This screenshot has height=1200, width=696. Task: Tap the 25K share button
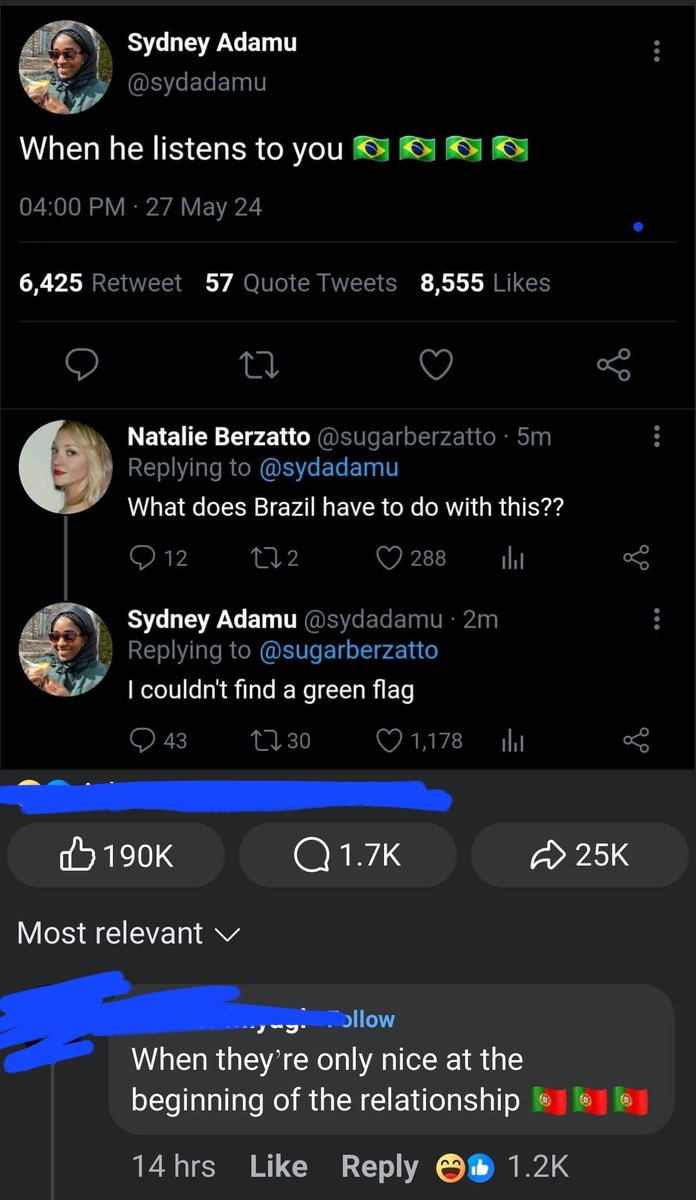(579, 855)
